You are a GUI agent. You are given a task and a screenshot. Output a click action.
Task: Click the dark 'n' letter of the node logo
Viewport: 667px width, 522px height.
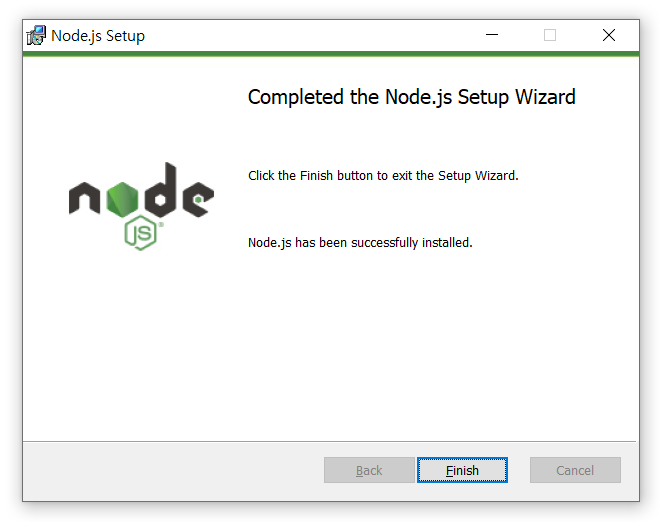click(x=84, y=198)
